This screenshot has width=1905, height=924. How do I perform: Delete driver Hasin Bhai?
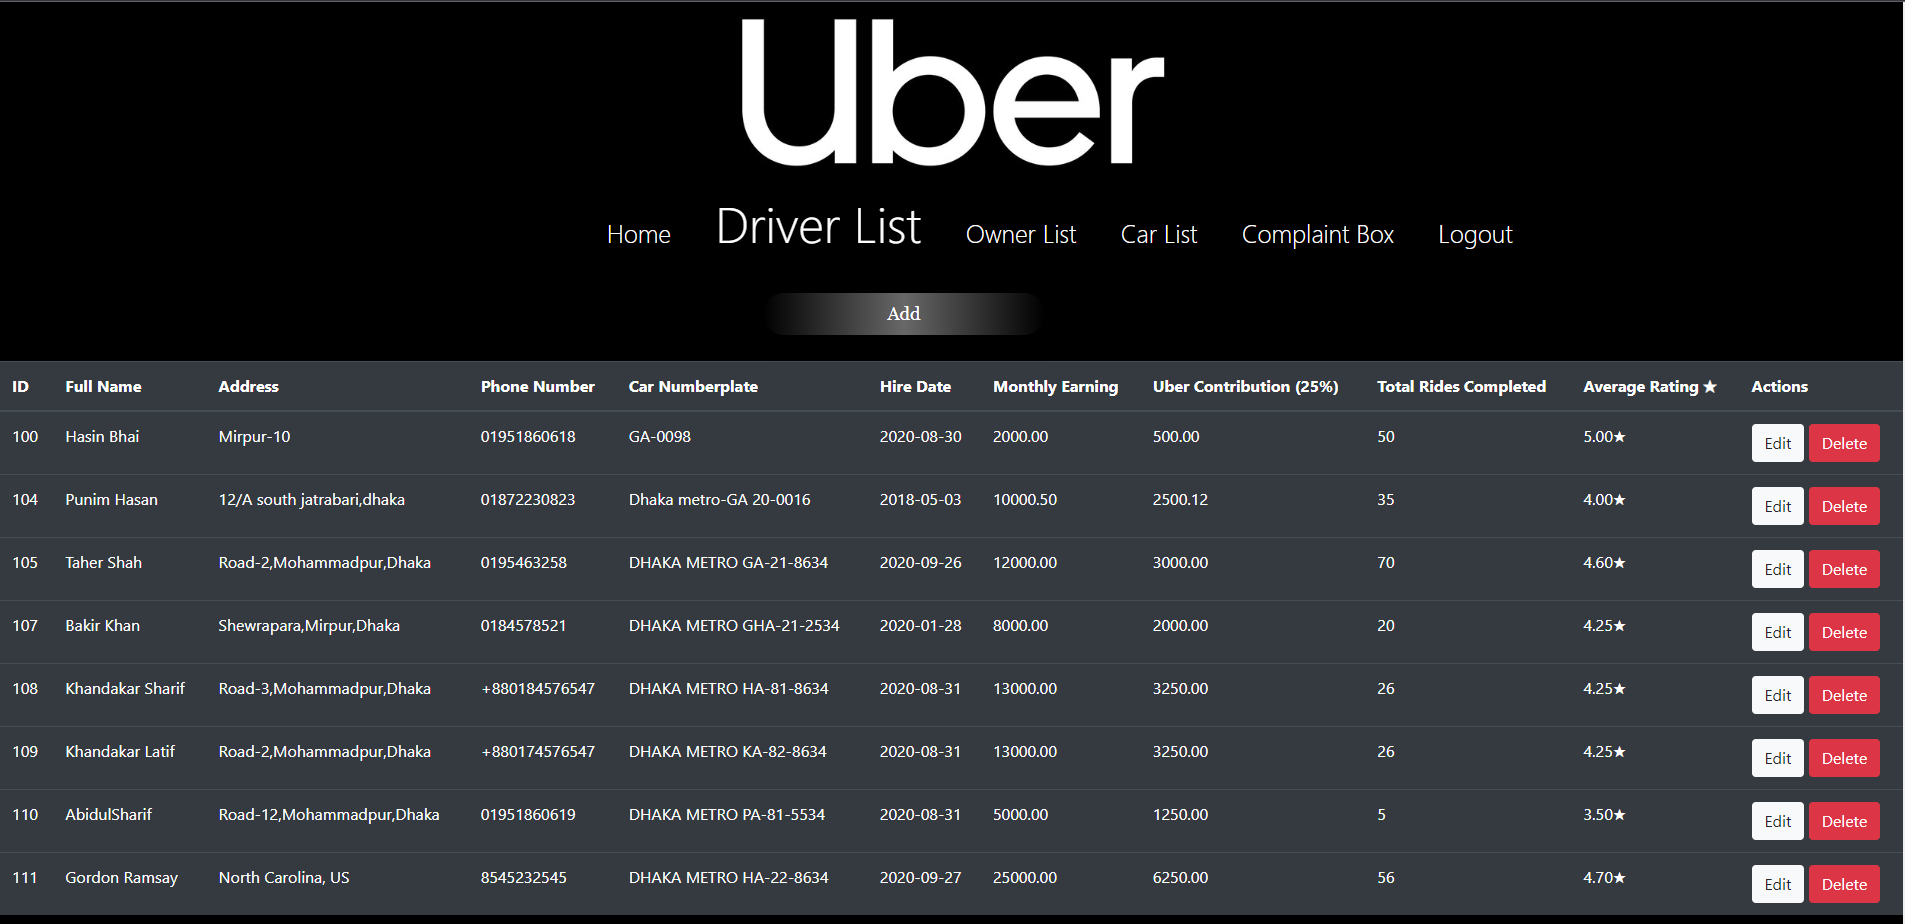coord(1844,443)
